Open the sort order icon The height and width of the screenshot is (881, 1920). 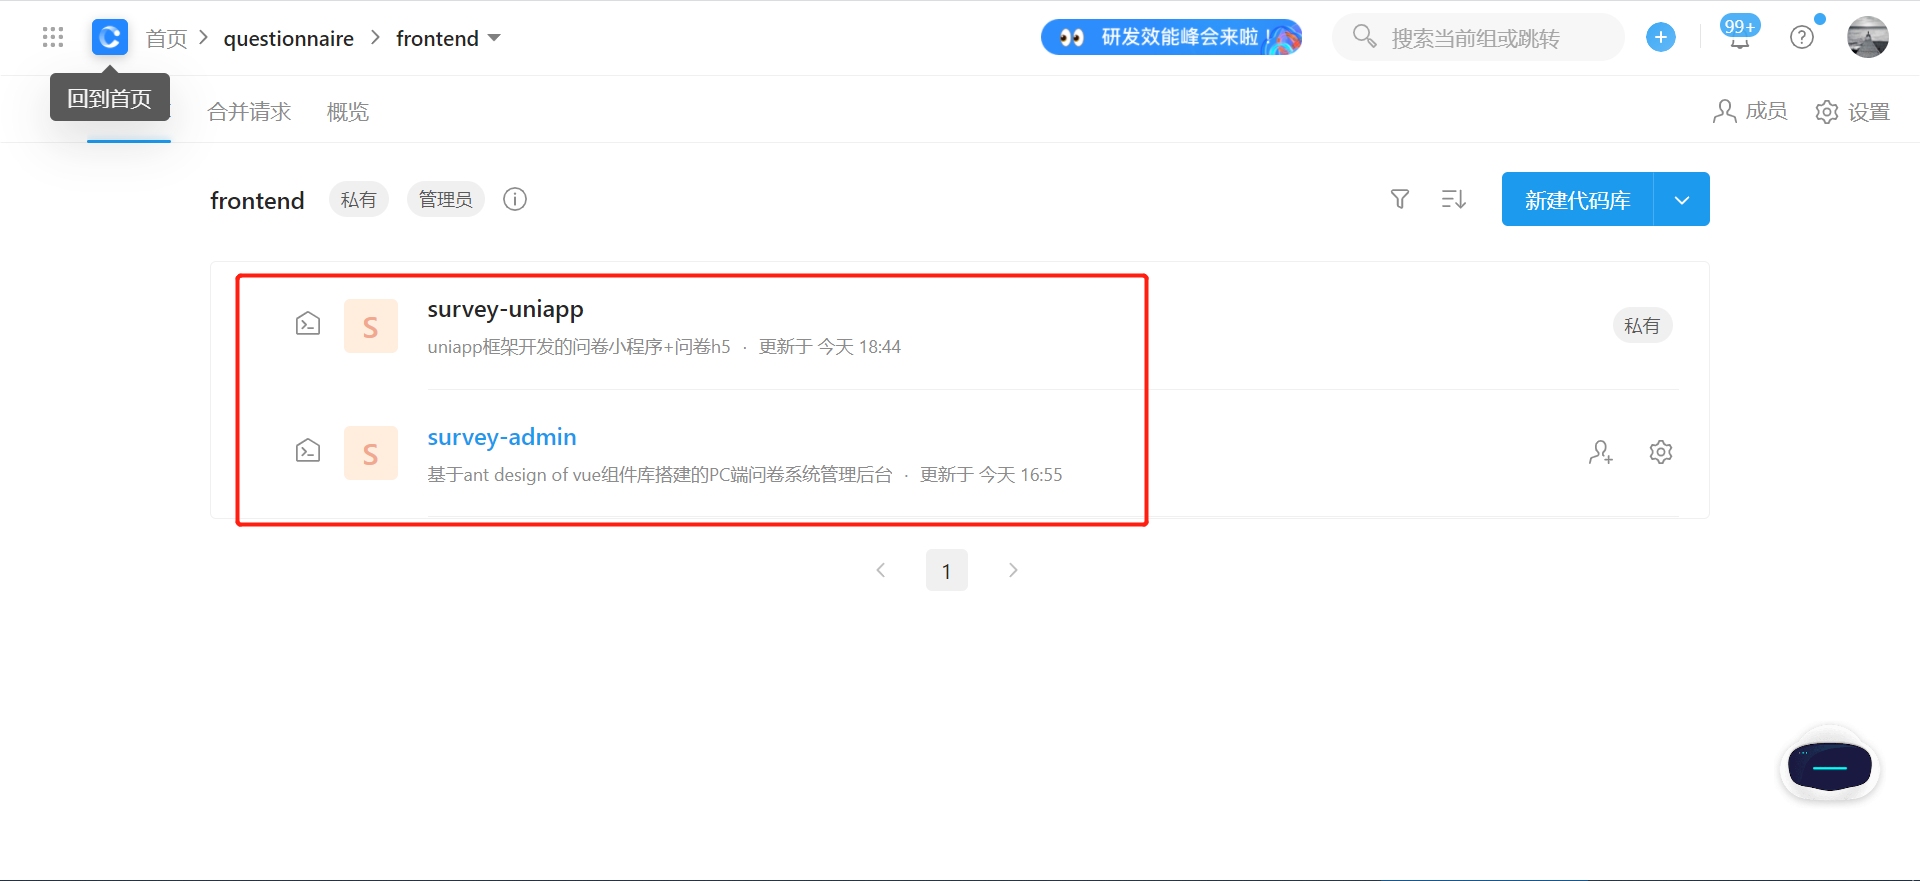(1454, 200)
